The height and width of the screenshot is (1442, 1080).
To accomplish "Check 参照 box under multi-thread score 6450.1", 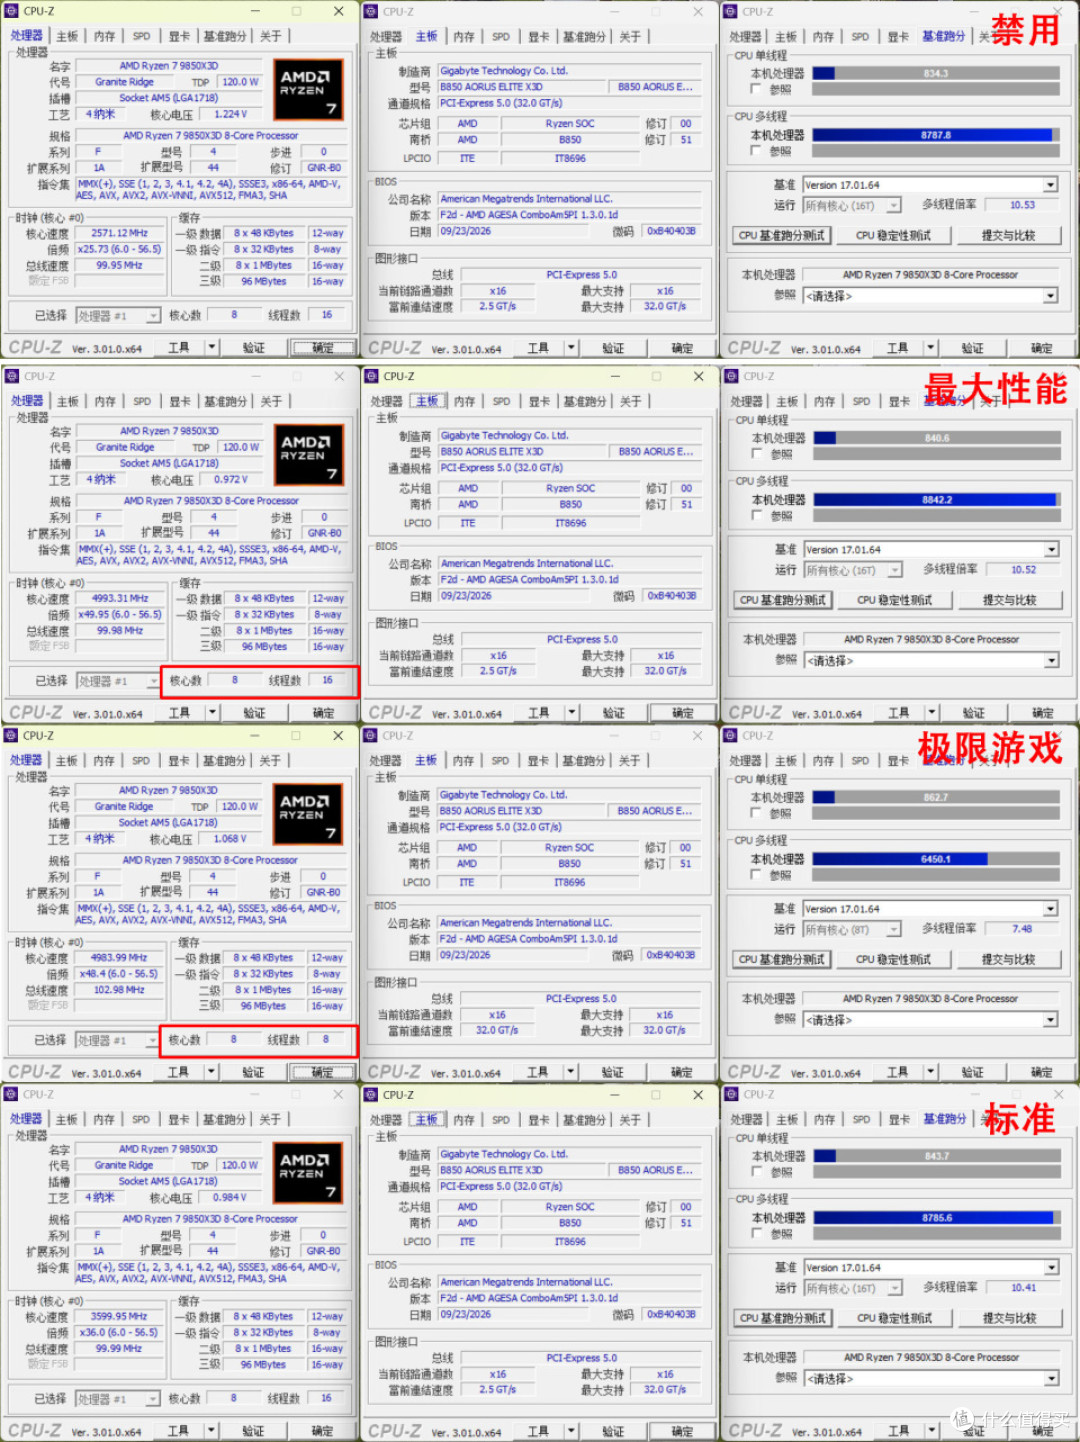I will 756,875.
